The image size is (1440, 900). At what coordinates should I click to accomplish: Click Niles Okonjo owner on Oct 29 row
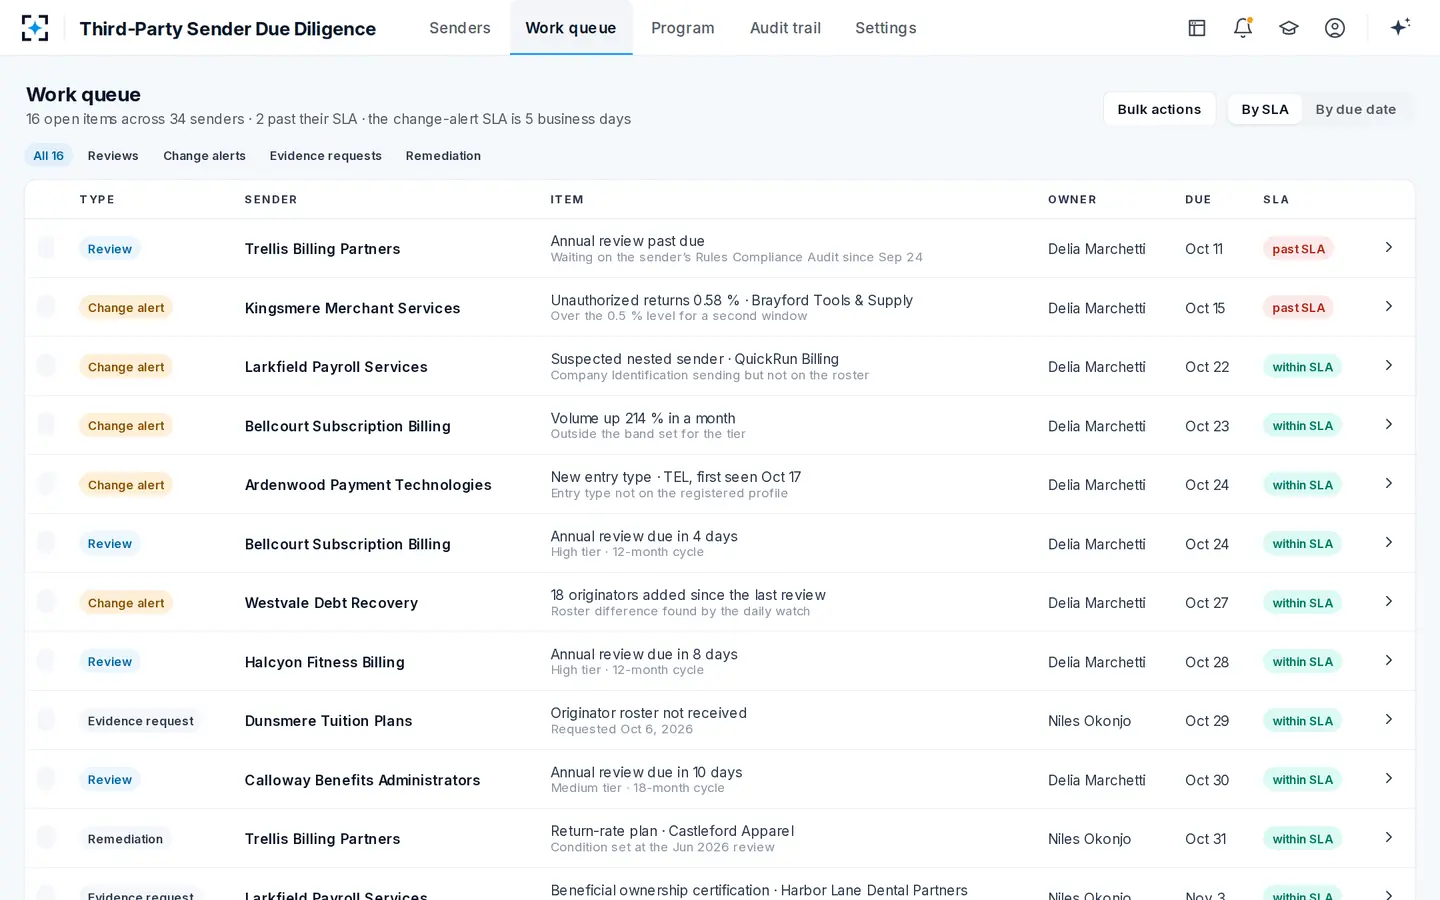(1089, 721)
